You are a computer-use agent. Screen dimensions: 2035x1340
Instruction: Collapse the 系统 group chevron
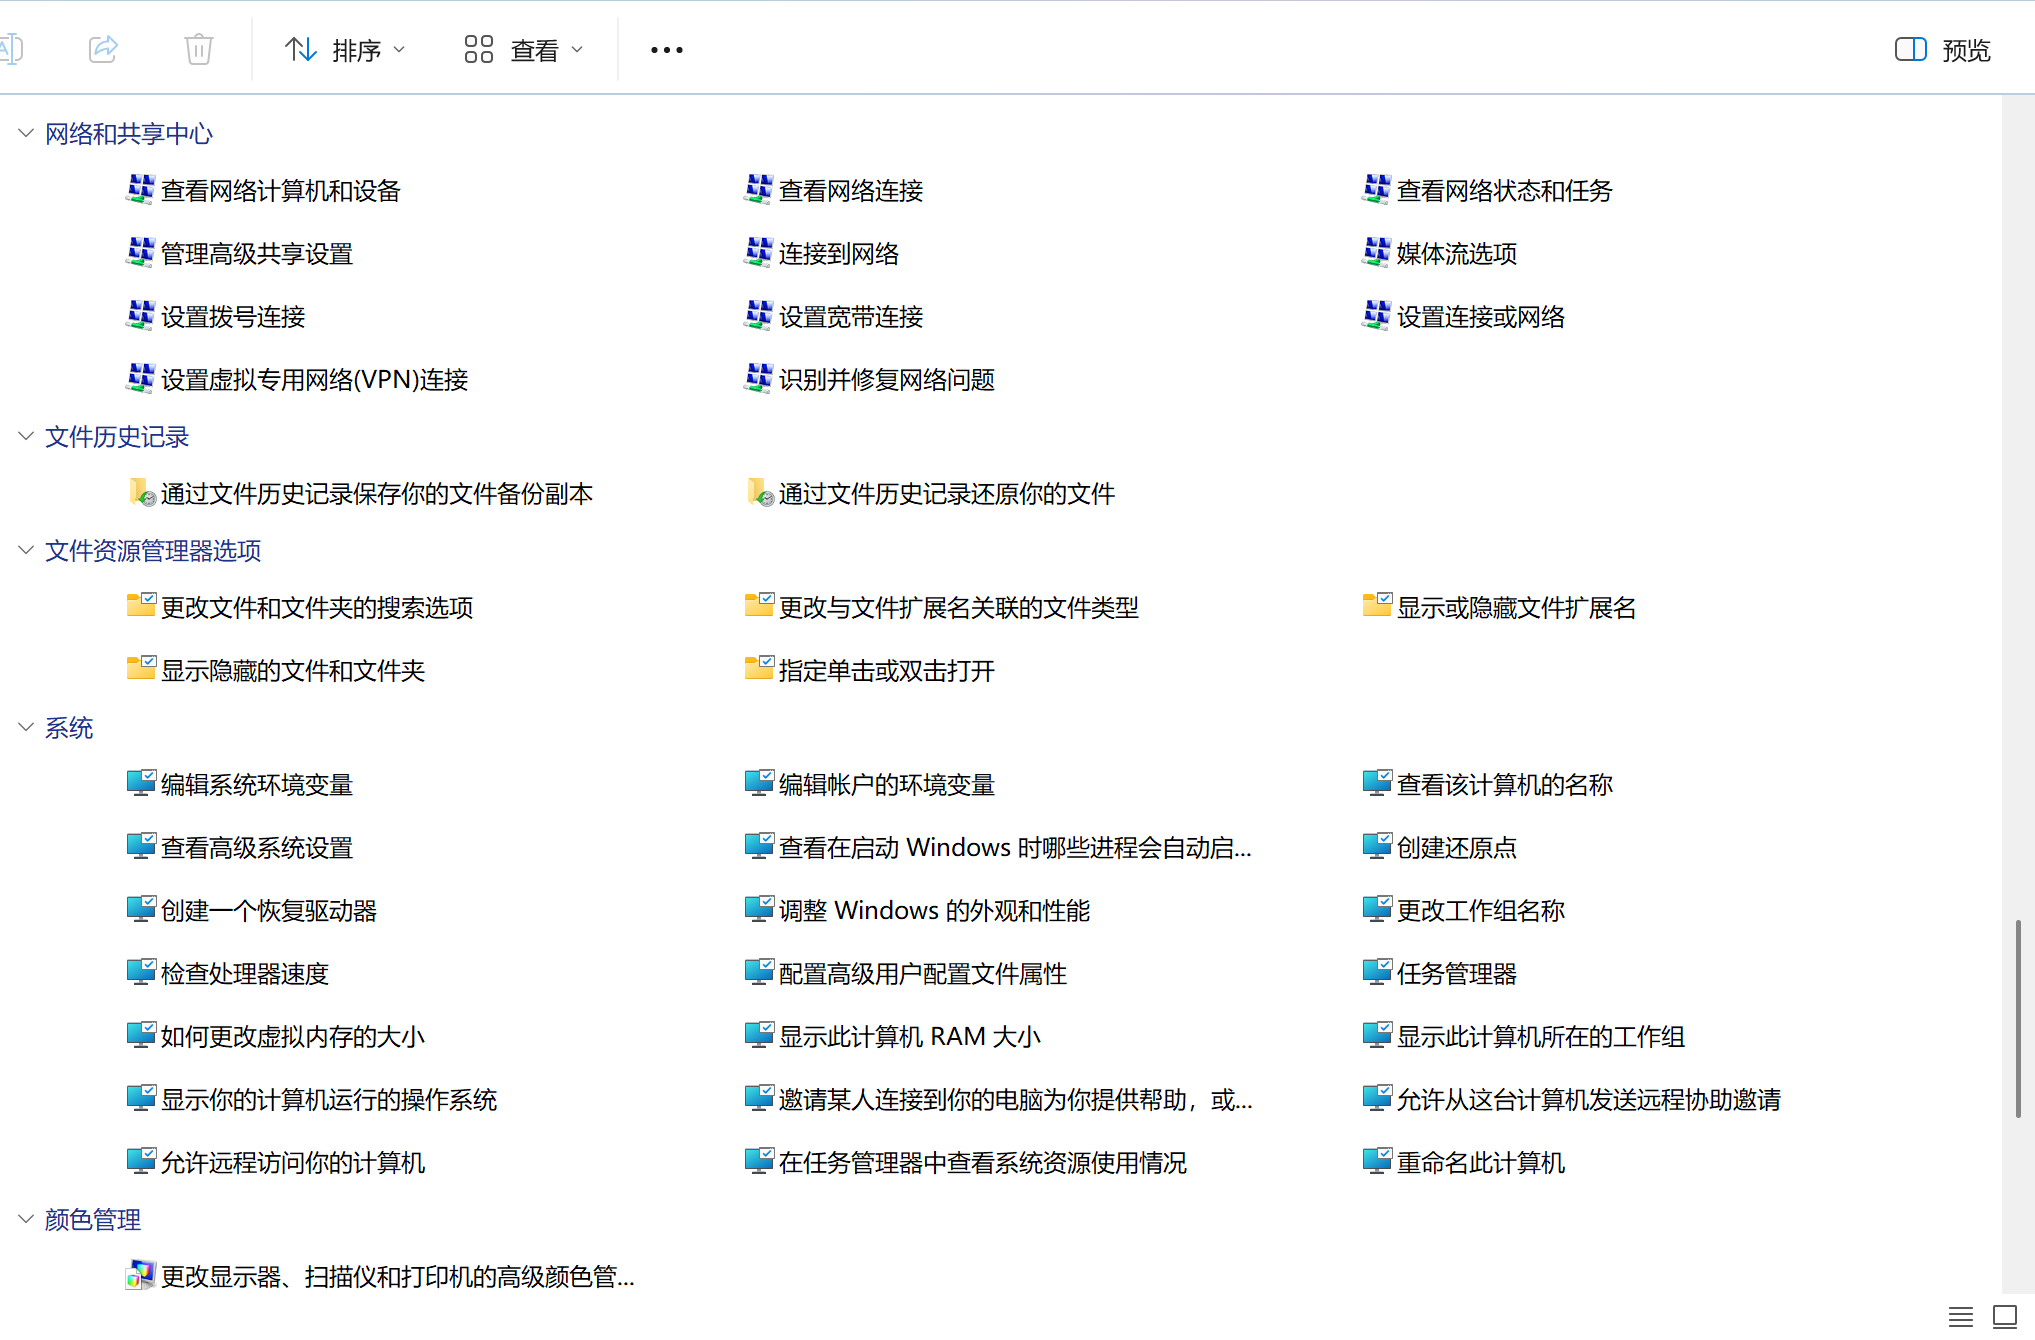(26, 727)
